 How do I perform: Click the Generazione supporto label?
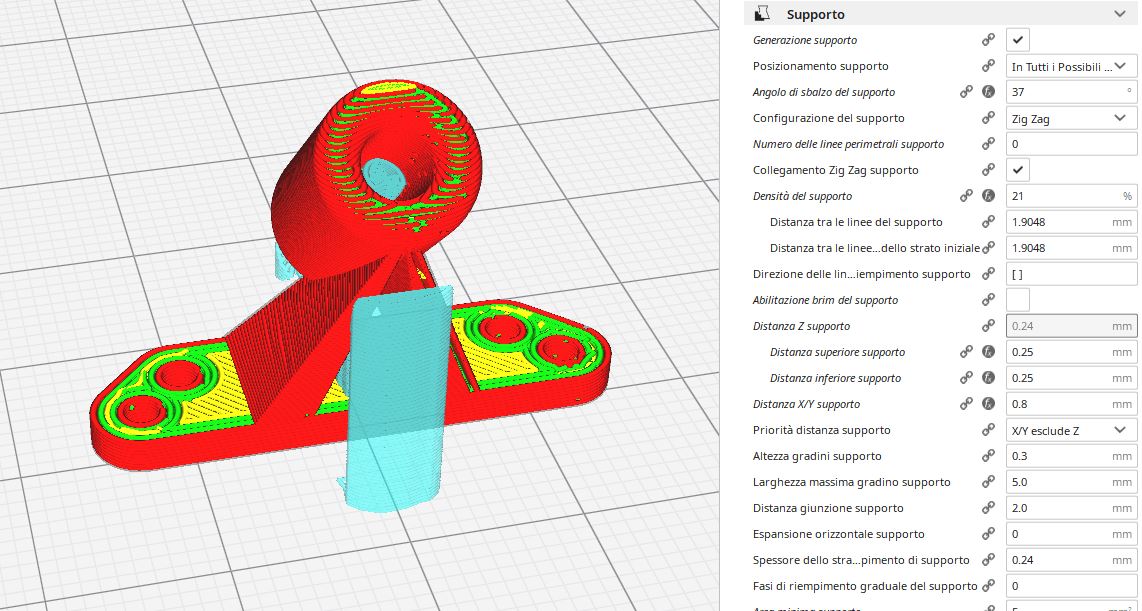pos(805,40)
